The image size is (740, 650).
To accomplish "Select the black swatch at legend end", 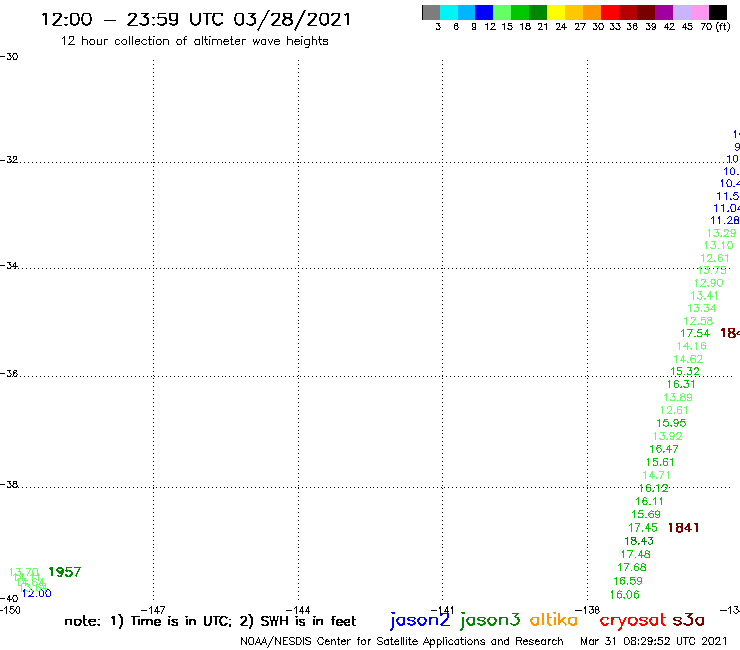I will 717,12.
